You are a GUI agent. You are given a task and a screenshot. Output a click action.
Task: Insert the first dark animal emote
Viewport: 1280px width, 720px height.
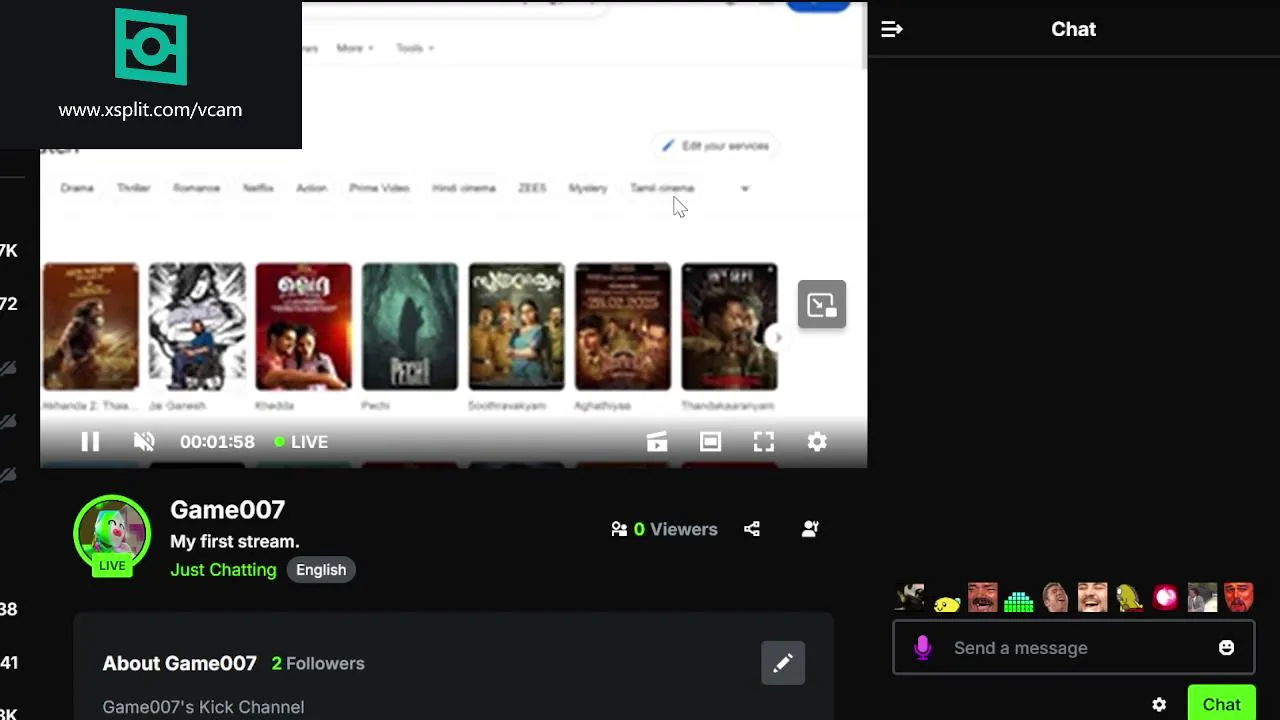(910, 598)
